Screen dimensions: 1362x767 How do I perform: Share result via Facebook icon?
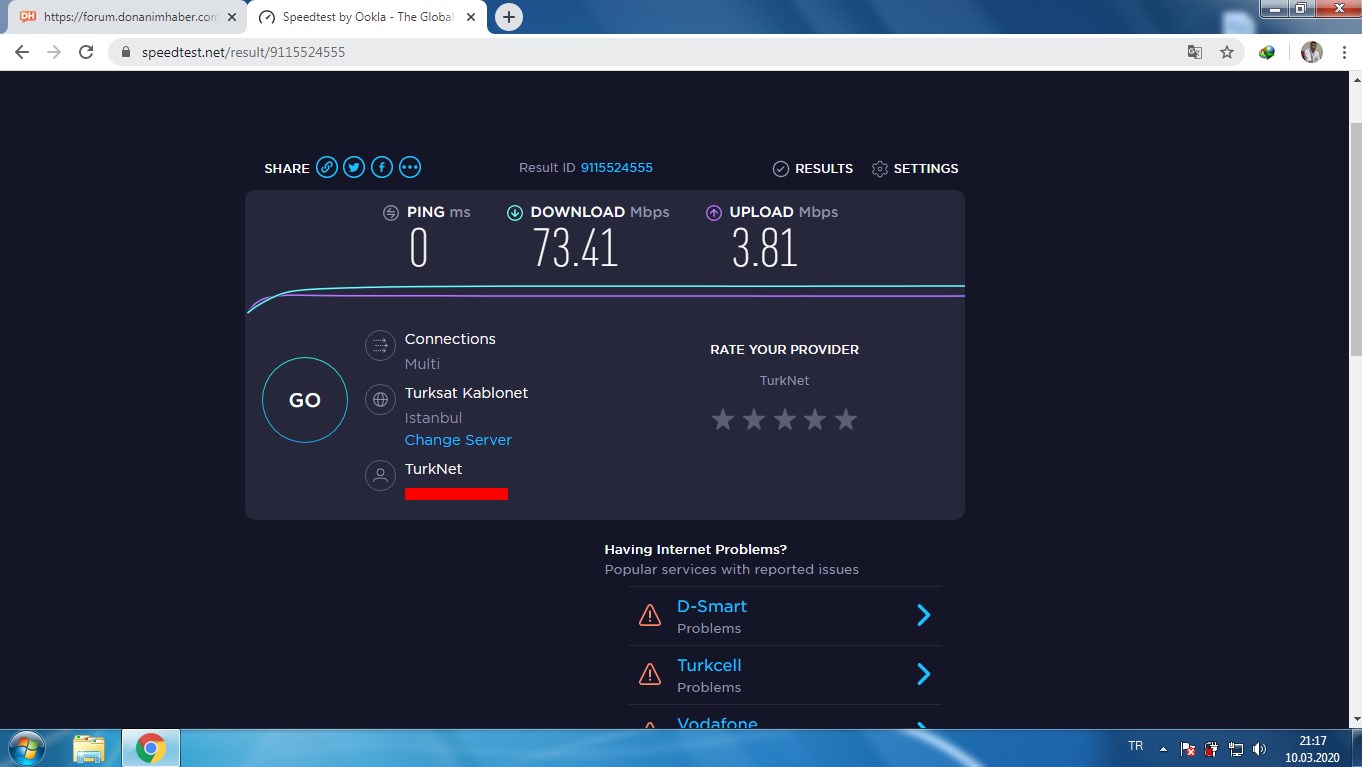coord(382,168)
